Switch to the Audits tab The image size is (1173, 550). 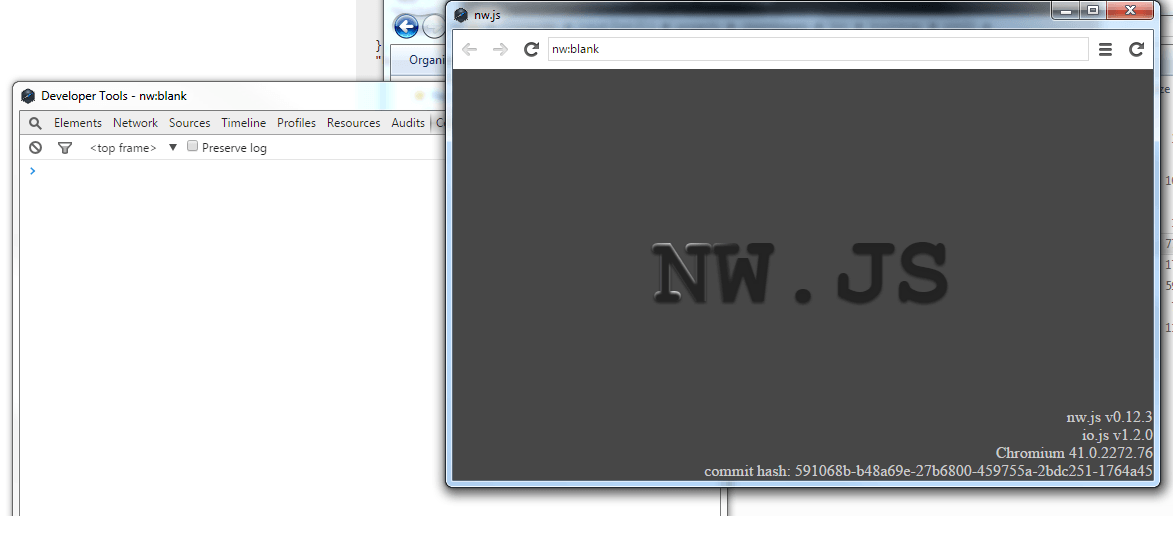tap(408, 123)
